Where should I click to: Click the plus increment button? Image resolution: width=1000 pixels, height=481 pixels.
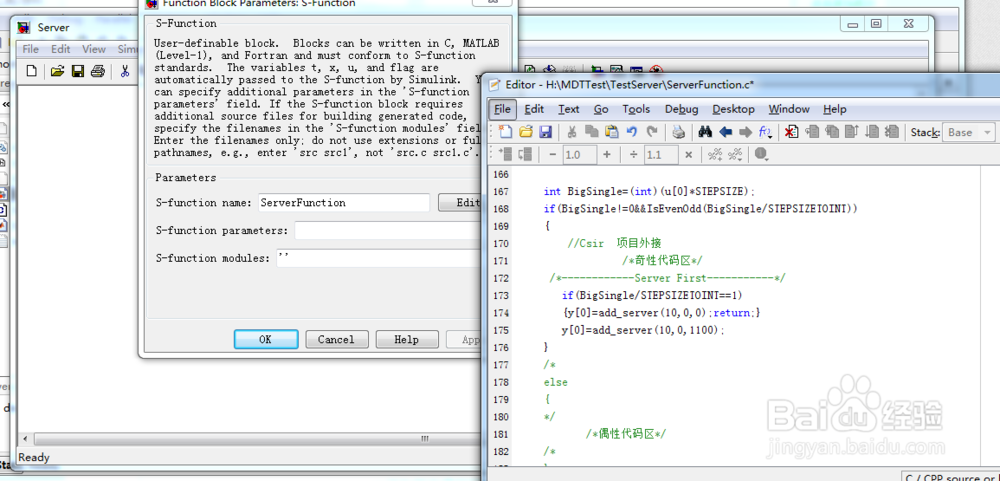607,154
